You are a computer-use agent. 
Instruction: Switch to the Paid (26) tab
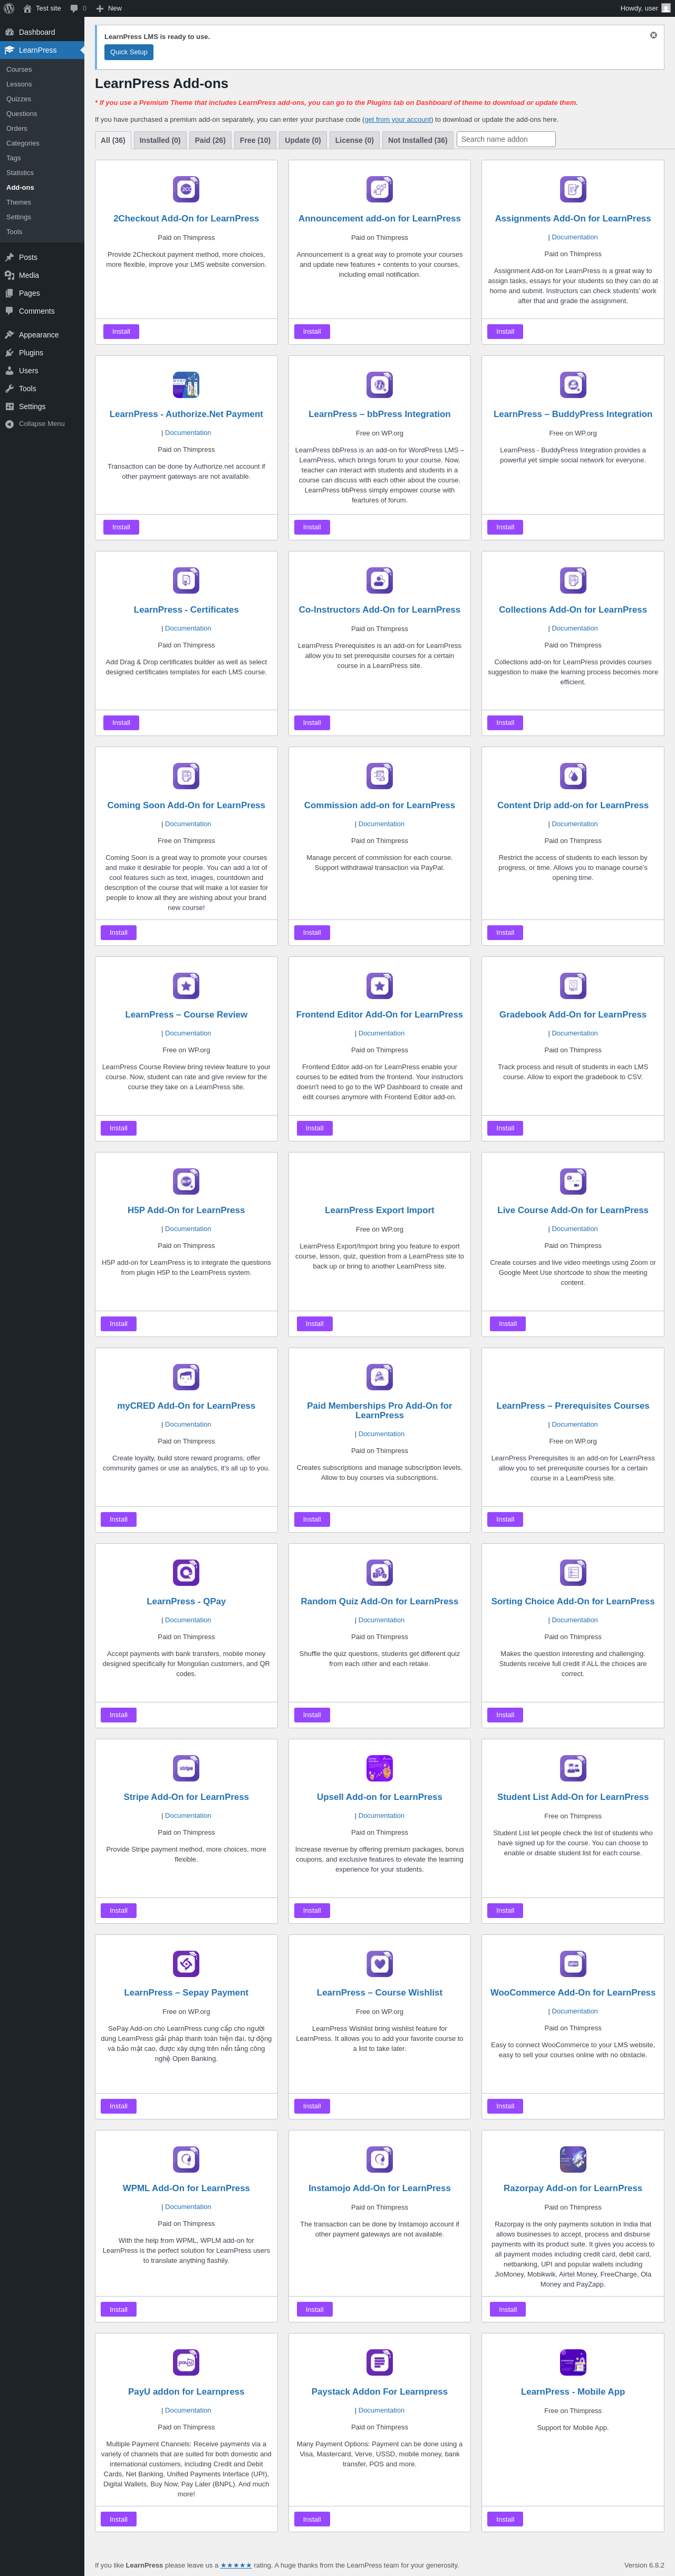click(210, 140)
